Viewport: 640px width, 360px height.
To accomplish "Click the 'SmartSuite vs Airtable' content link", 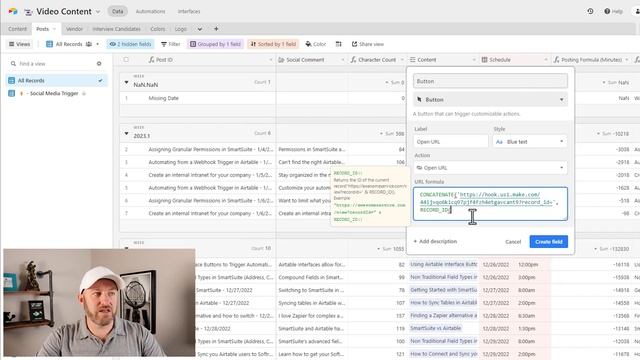I will click(436, 328).
